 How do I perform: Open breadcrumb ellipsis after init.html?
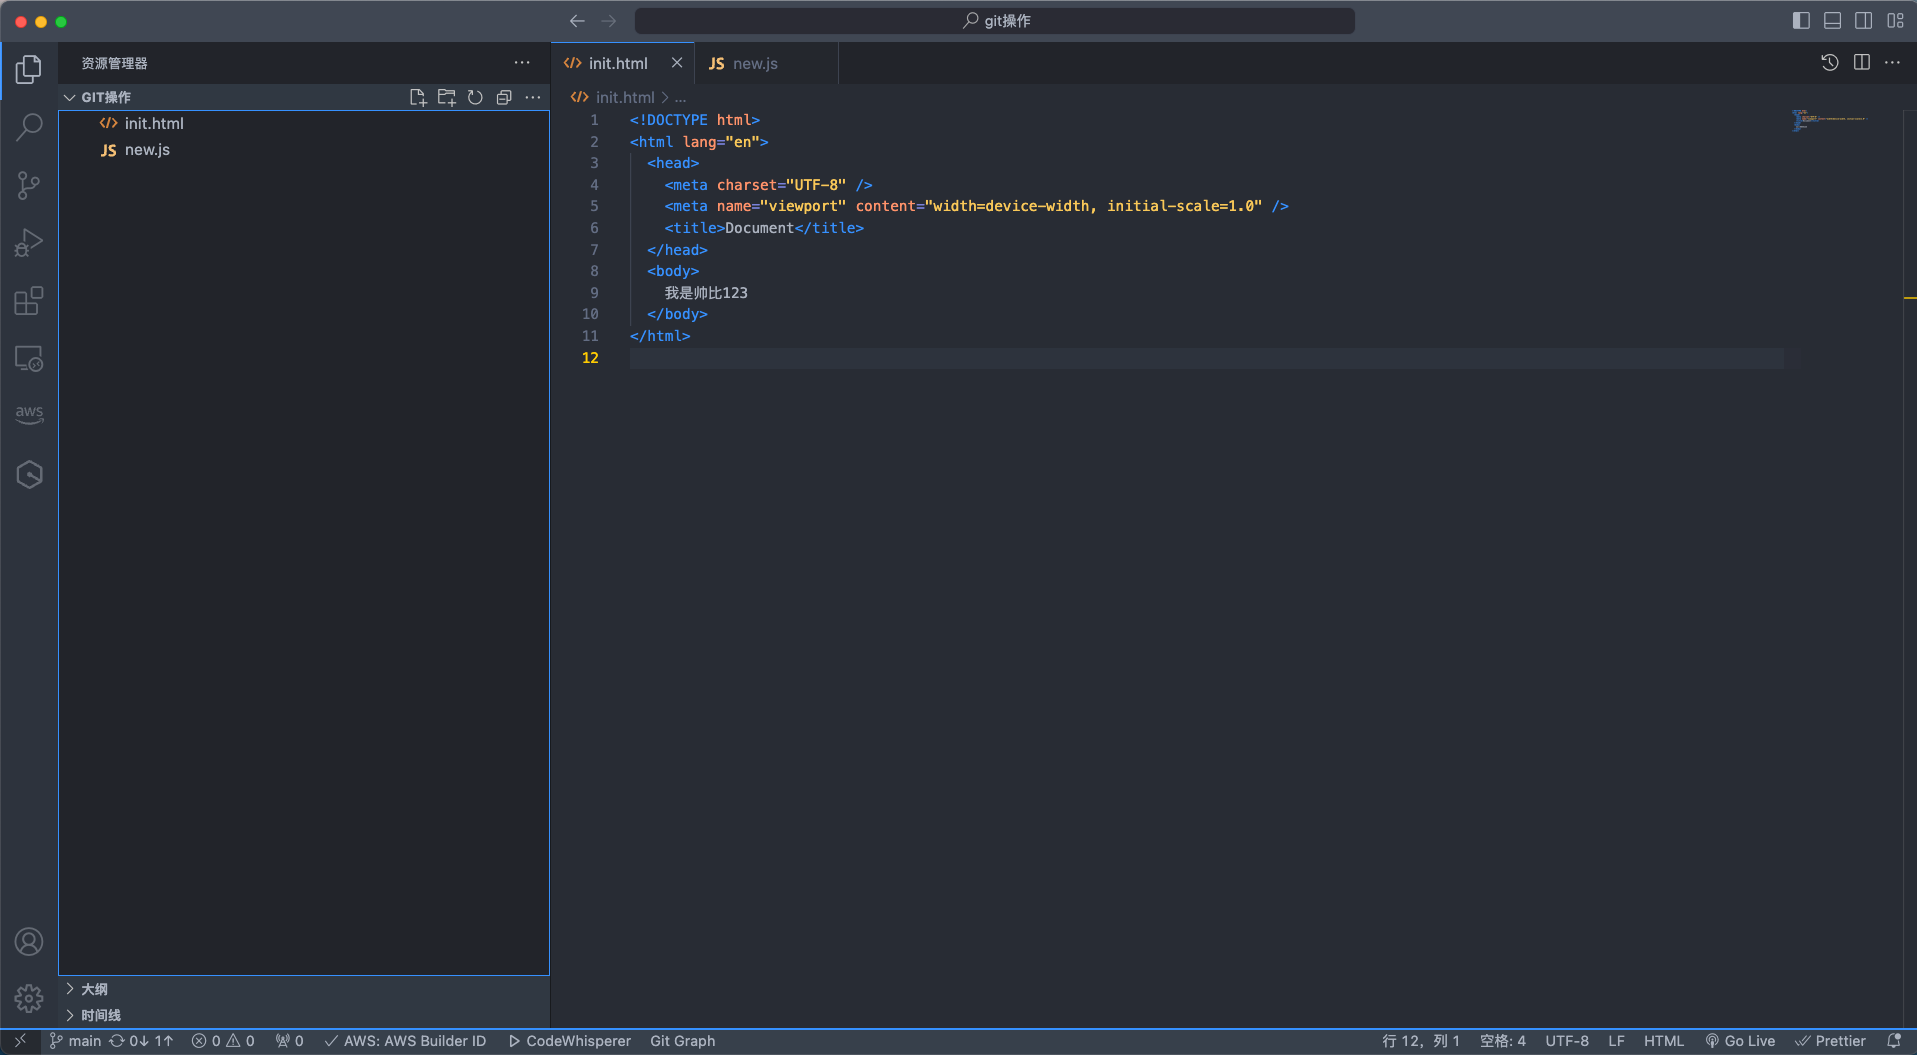[x=681, y=97]
